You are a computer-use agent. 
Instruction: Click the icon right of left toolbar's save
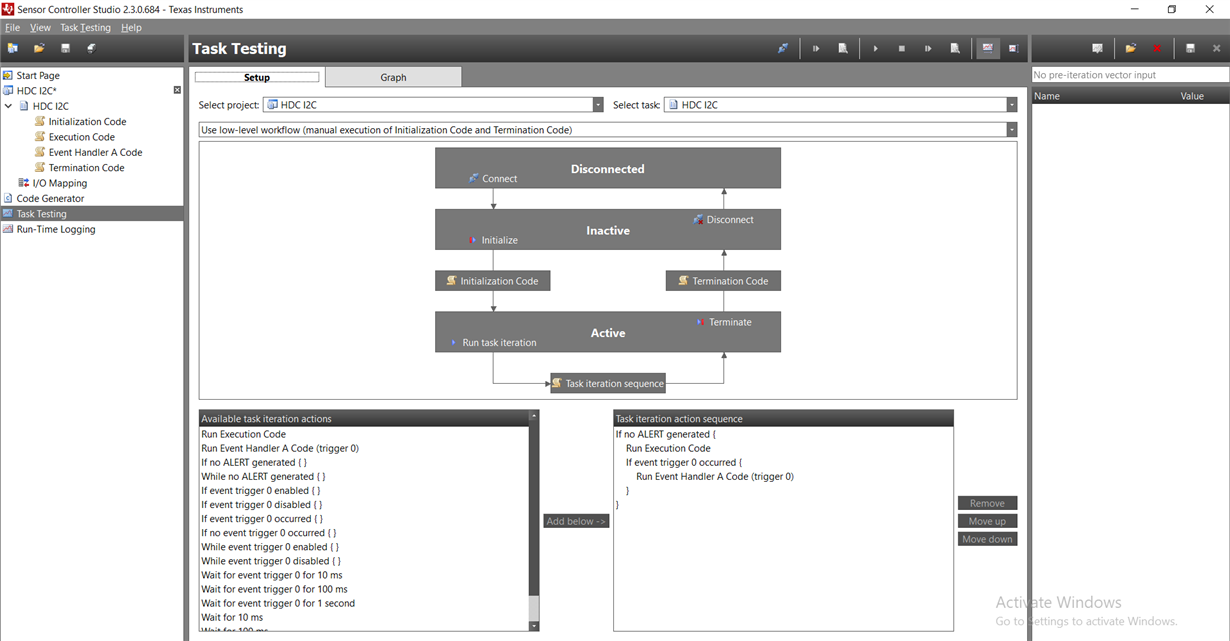tap(91, 48)
